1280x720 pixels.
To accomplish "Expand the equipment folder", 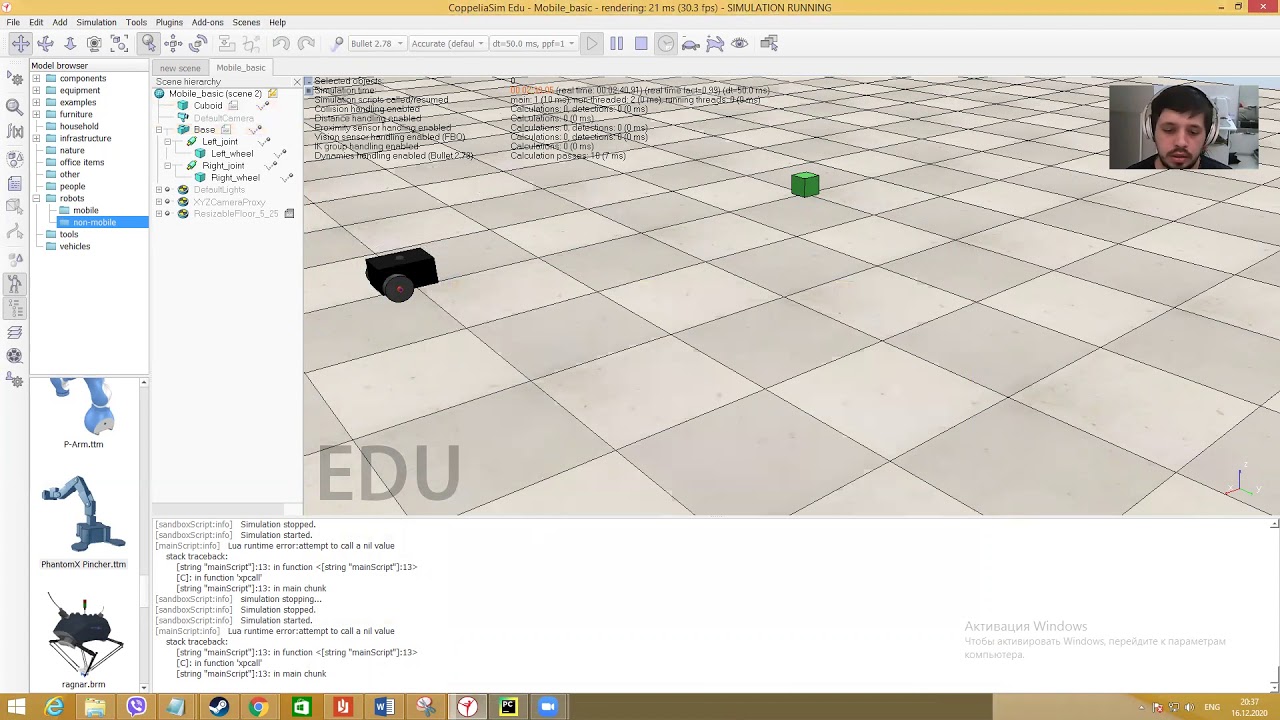I will coord(37,90).
